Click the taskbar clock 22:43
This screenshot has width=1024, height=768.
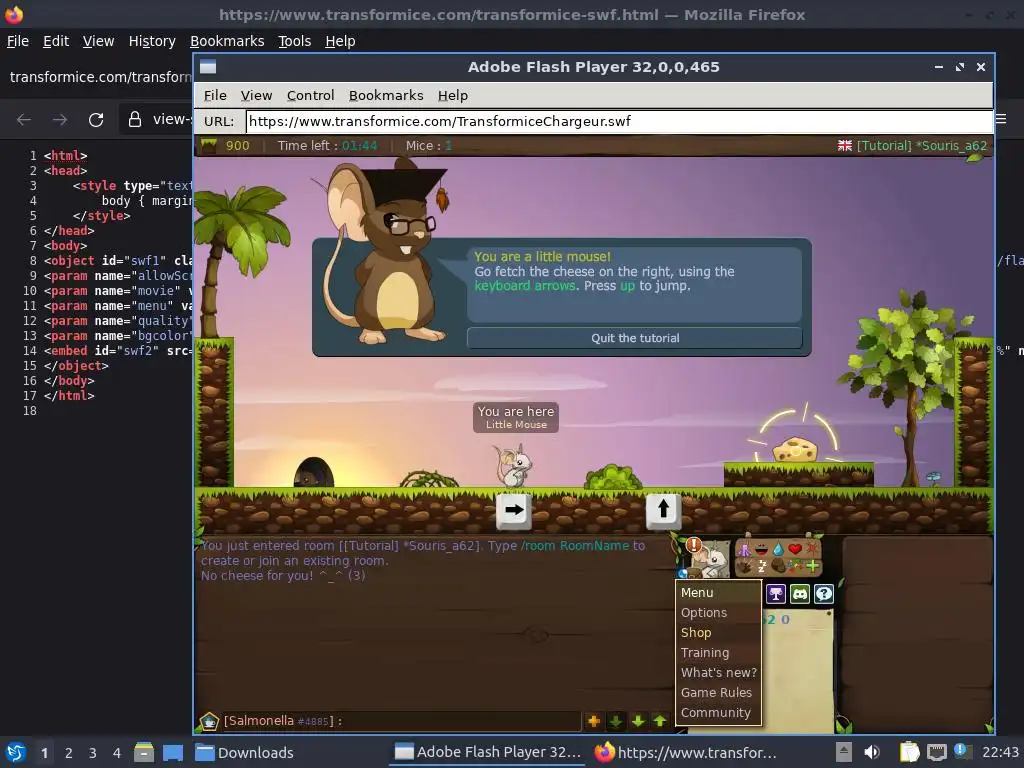1000,752
